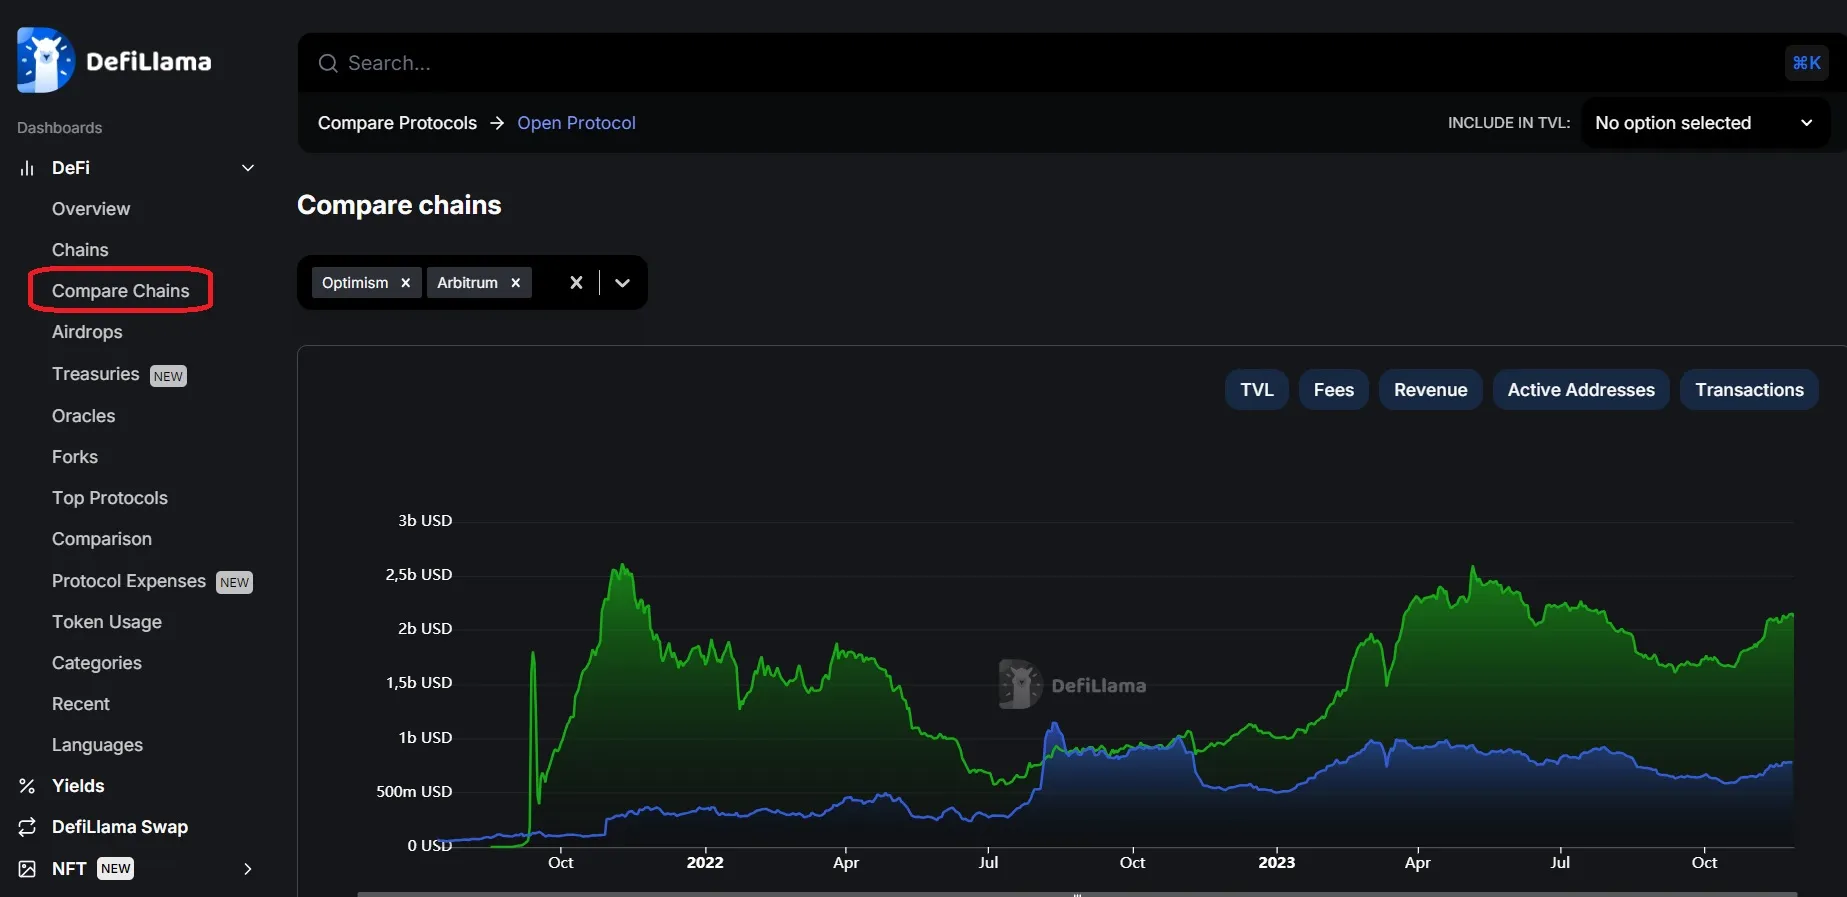Image resolution: width=1847 pixels, height=897 pixels.
Task: Expand the NFT sidebar section
Action: 248,869
